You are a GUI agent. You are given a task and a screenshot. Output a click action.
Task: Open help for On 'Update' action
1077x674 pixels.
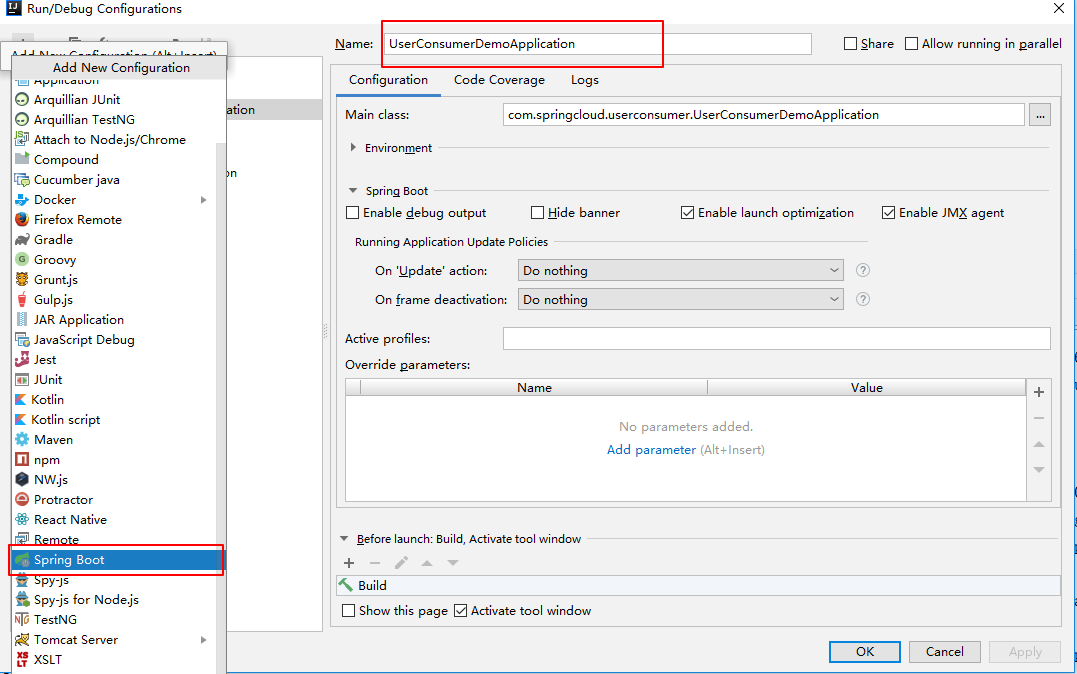pyautogui.click(x=863, y=270)
